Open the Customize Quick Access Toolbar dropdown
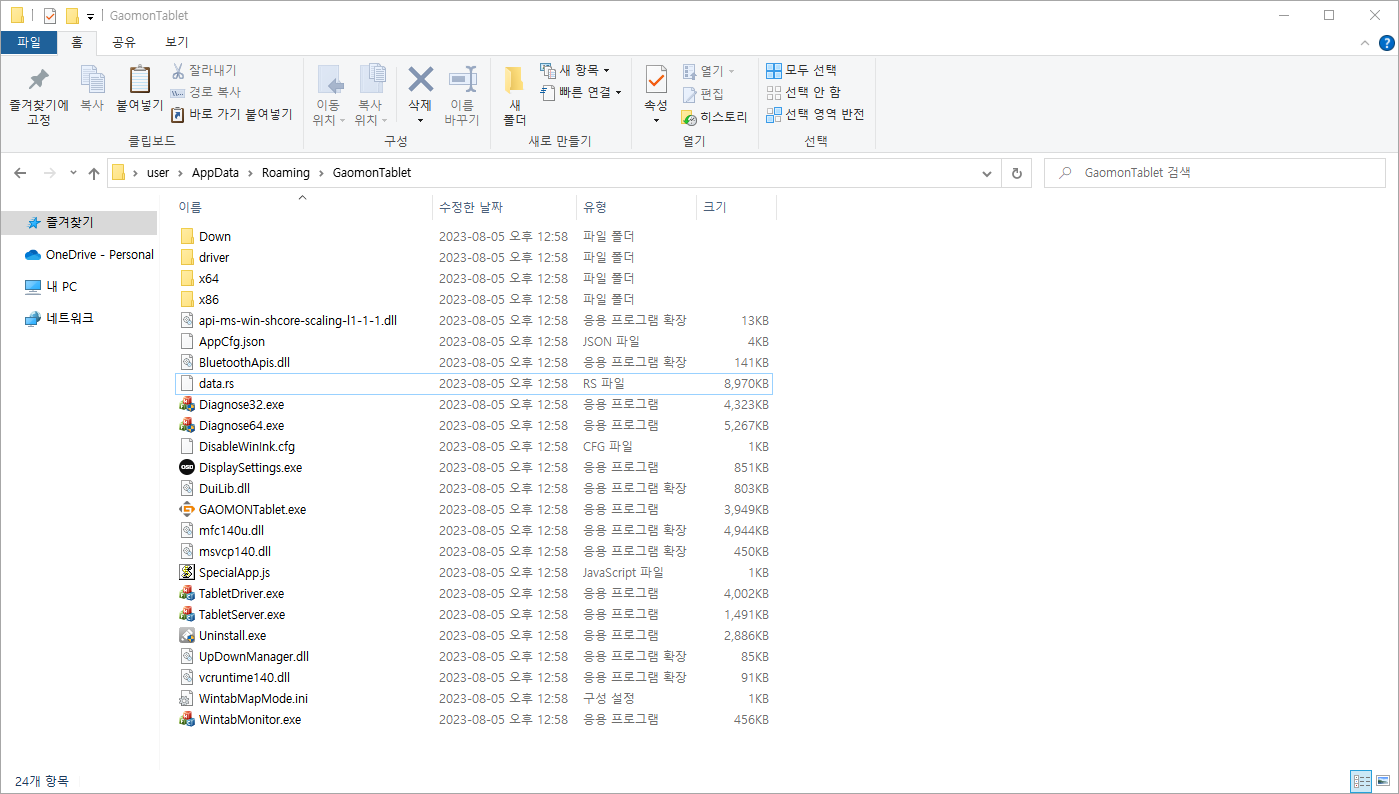The height and width of the screenshot is (794, 1399). pos(90,17)
